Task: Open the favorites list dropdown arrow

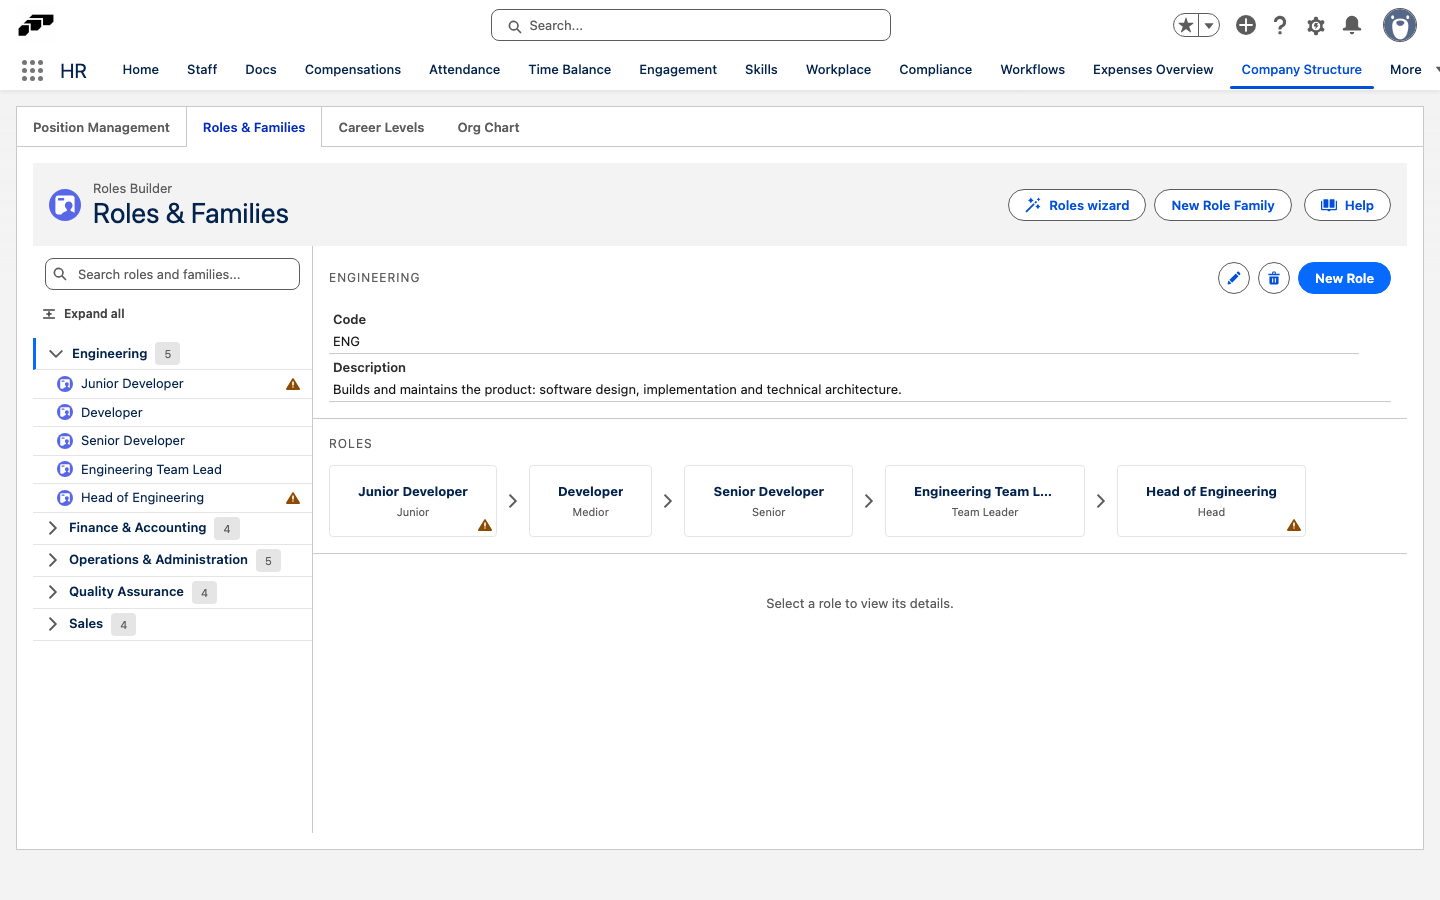Action: [x=1209, y=25]
